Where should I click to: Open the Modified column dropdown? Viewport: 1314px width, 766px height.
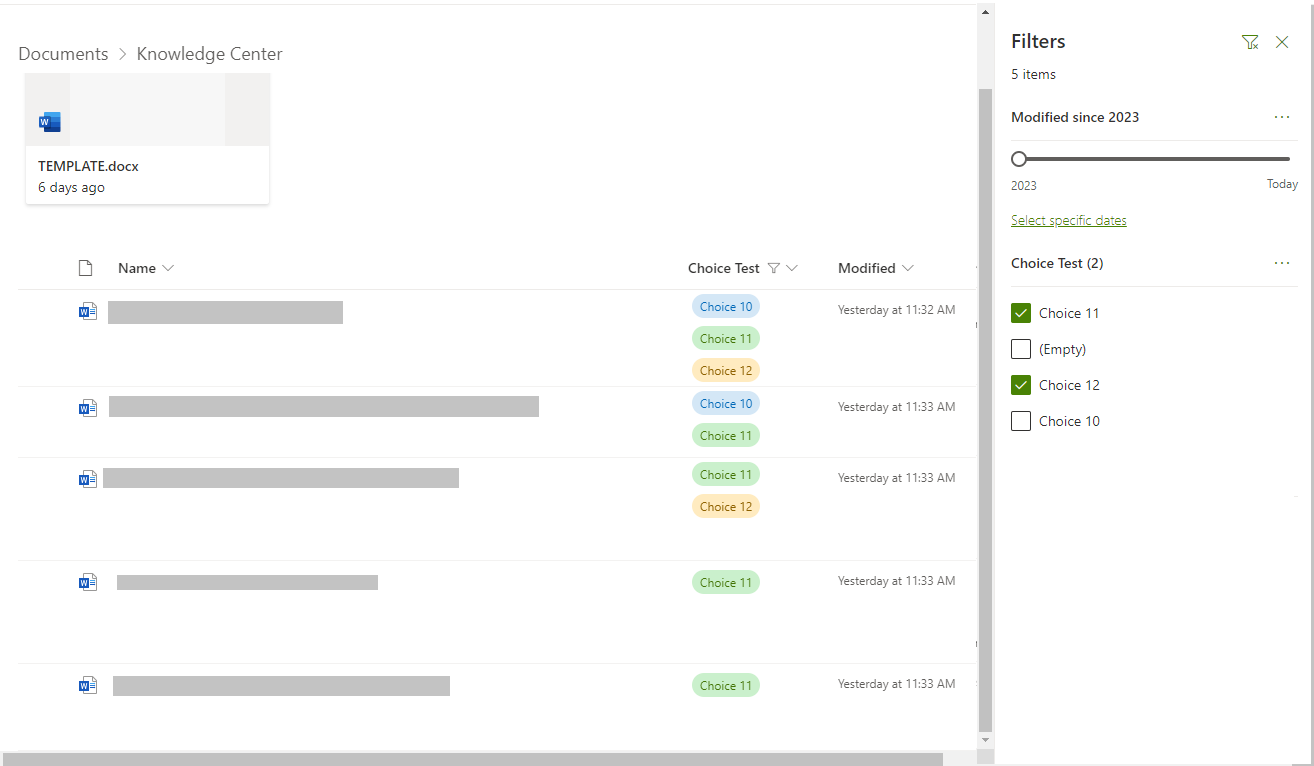coord(908,268)
